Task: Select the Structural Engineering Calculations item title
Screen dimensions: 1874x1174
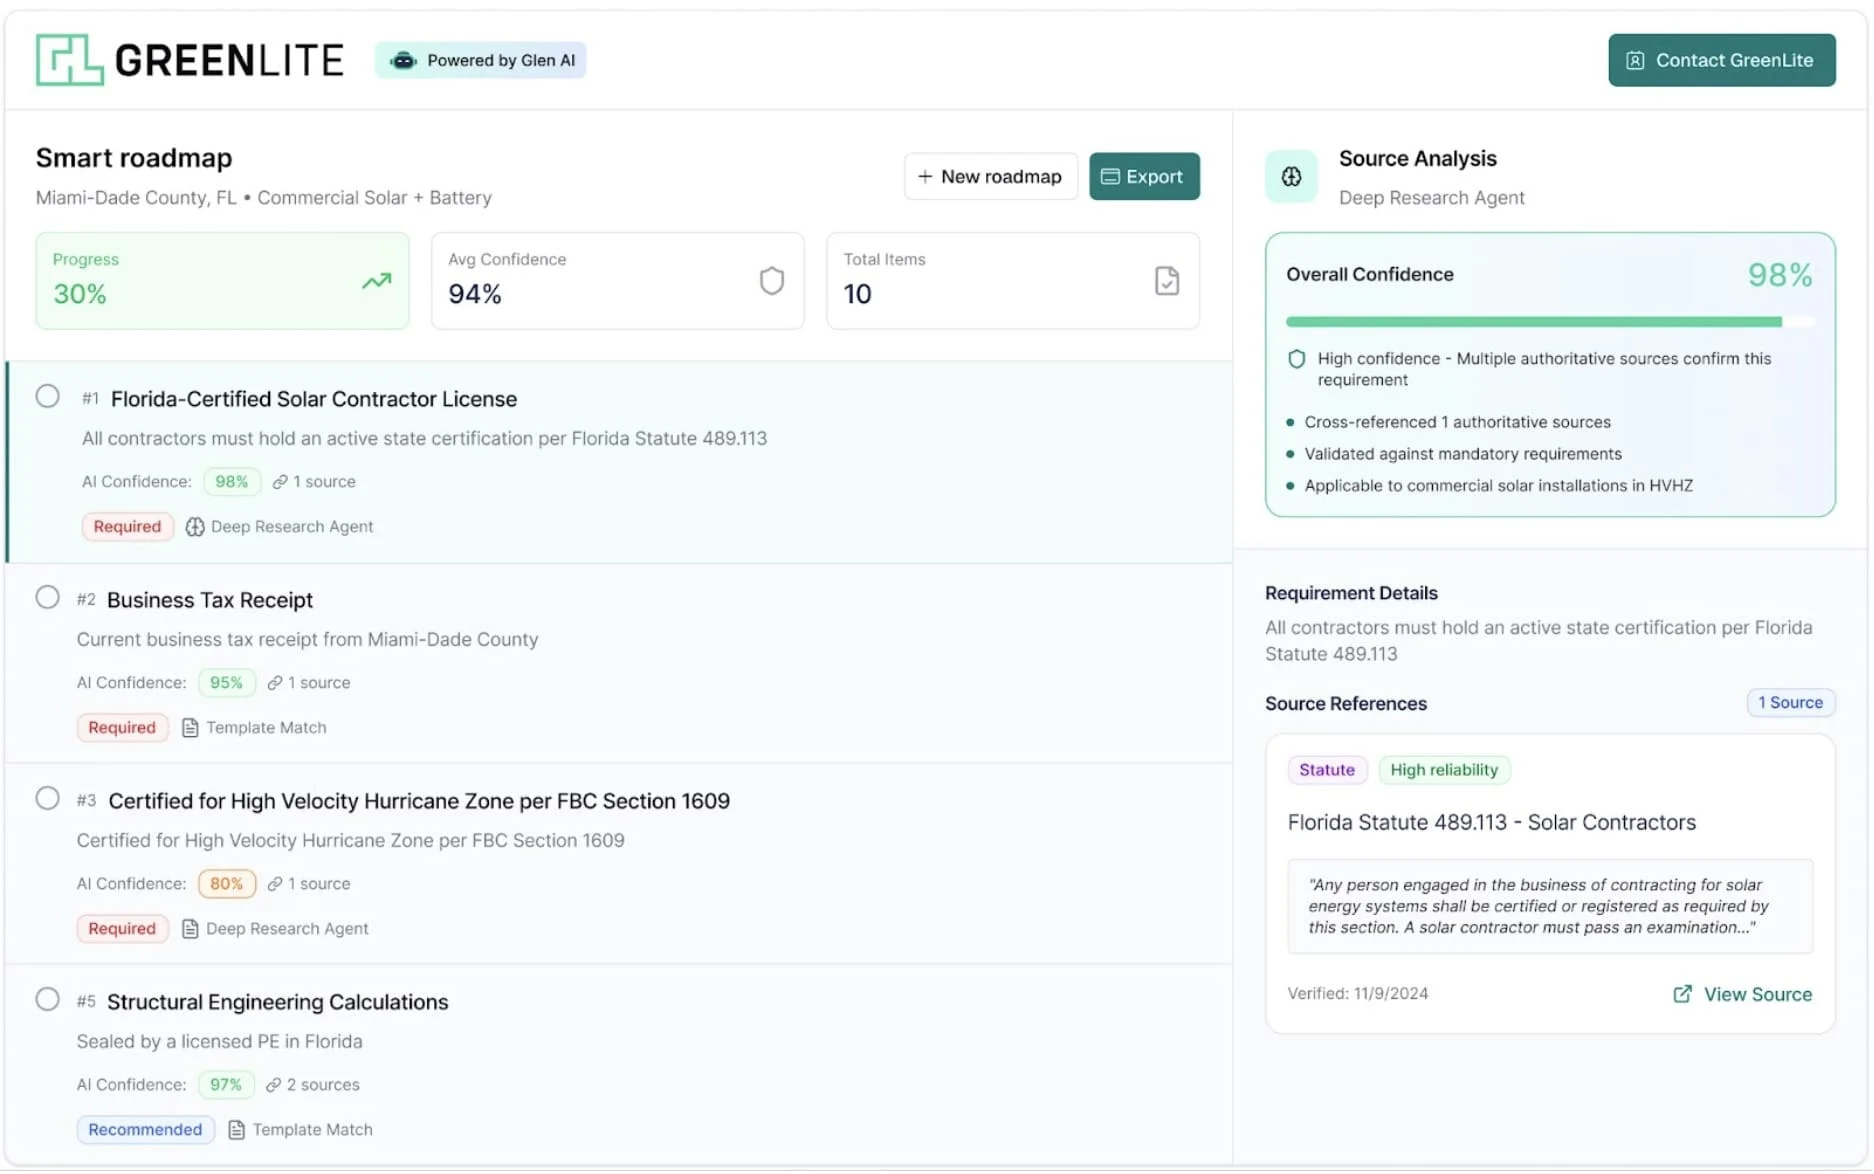Action: (277, 1002)
